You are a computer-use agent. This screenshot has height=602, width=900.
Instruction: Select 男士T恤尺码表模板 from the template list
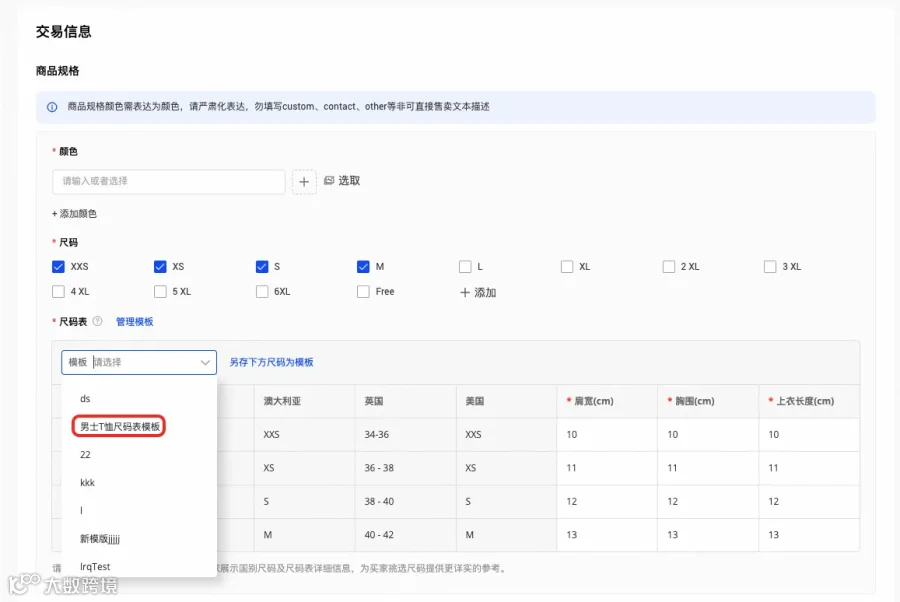click(x=119, y=426)
